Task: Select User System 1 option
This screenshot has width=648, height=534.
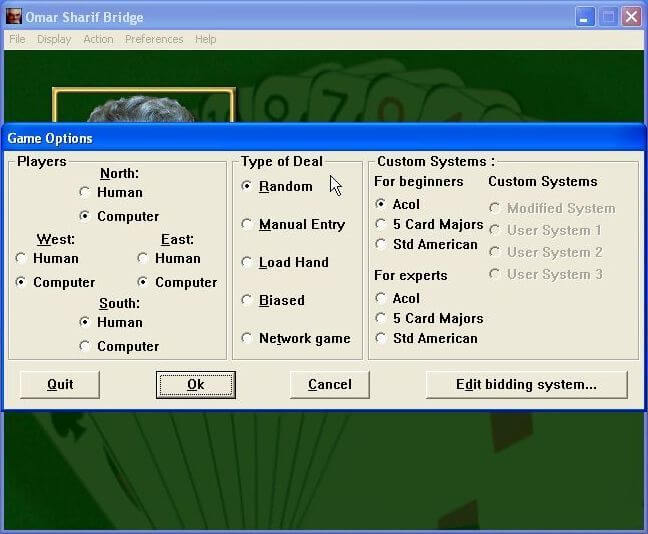Action: click(x=545, y=230)
